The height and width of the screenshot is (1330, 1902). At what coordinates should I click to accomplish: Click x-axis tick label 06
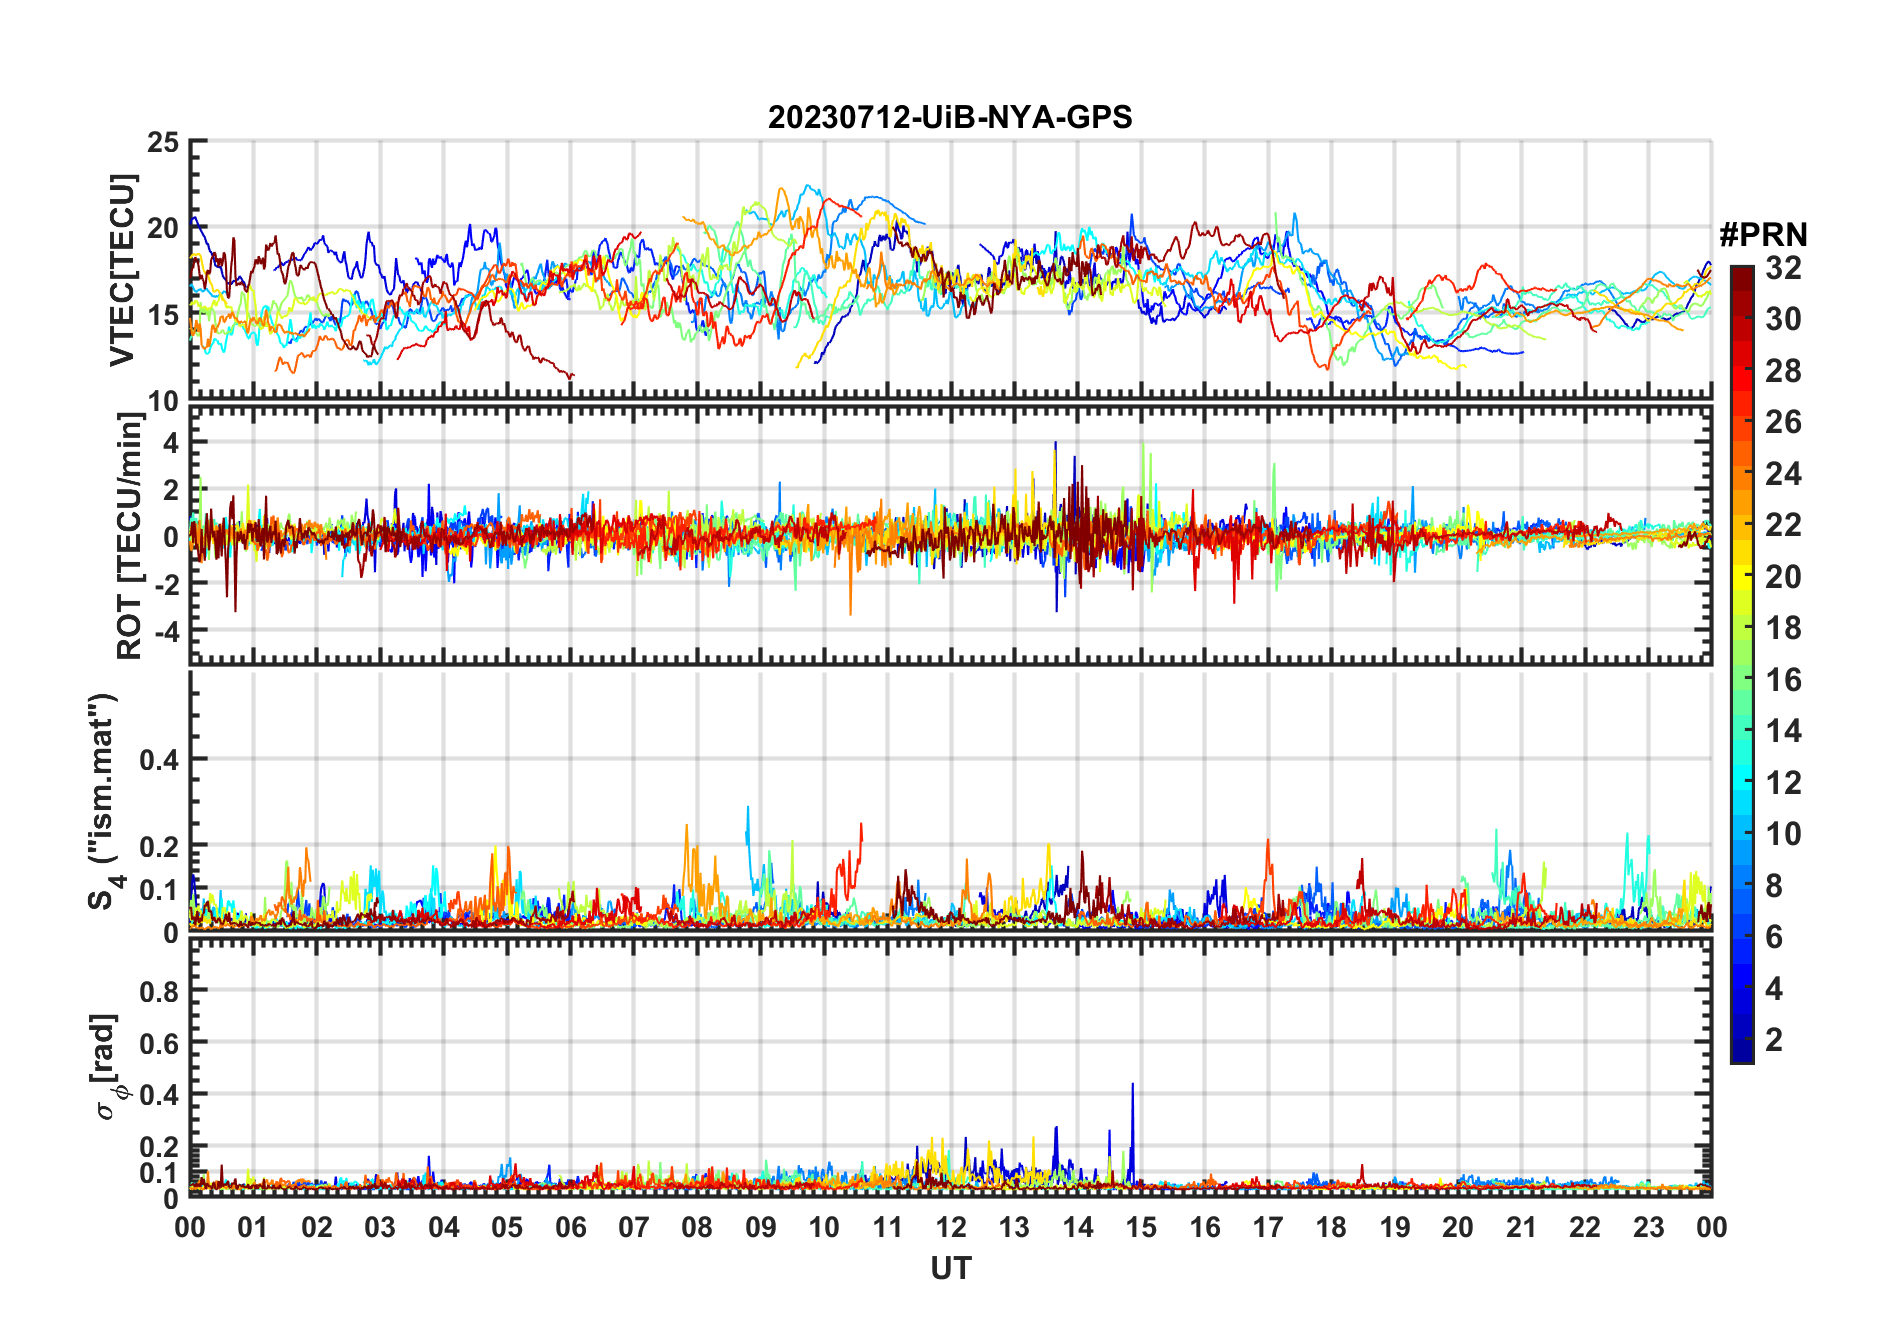570,1227
